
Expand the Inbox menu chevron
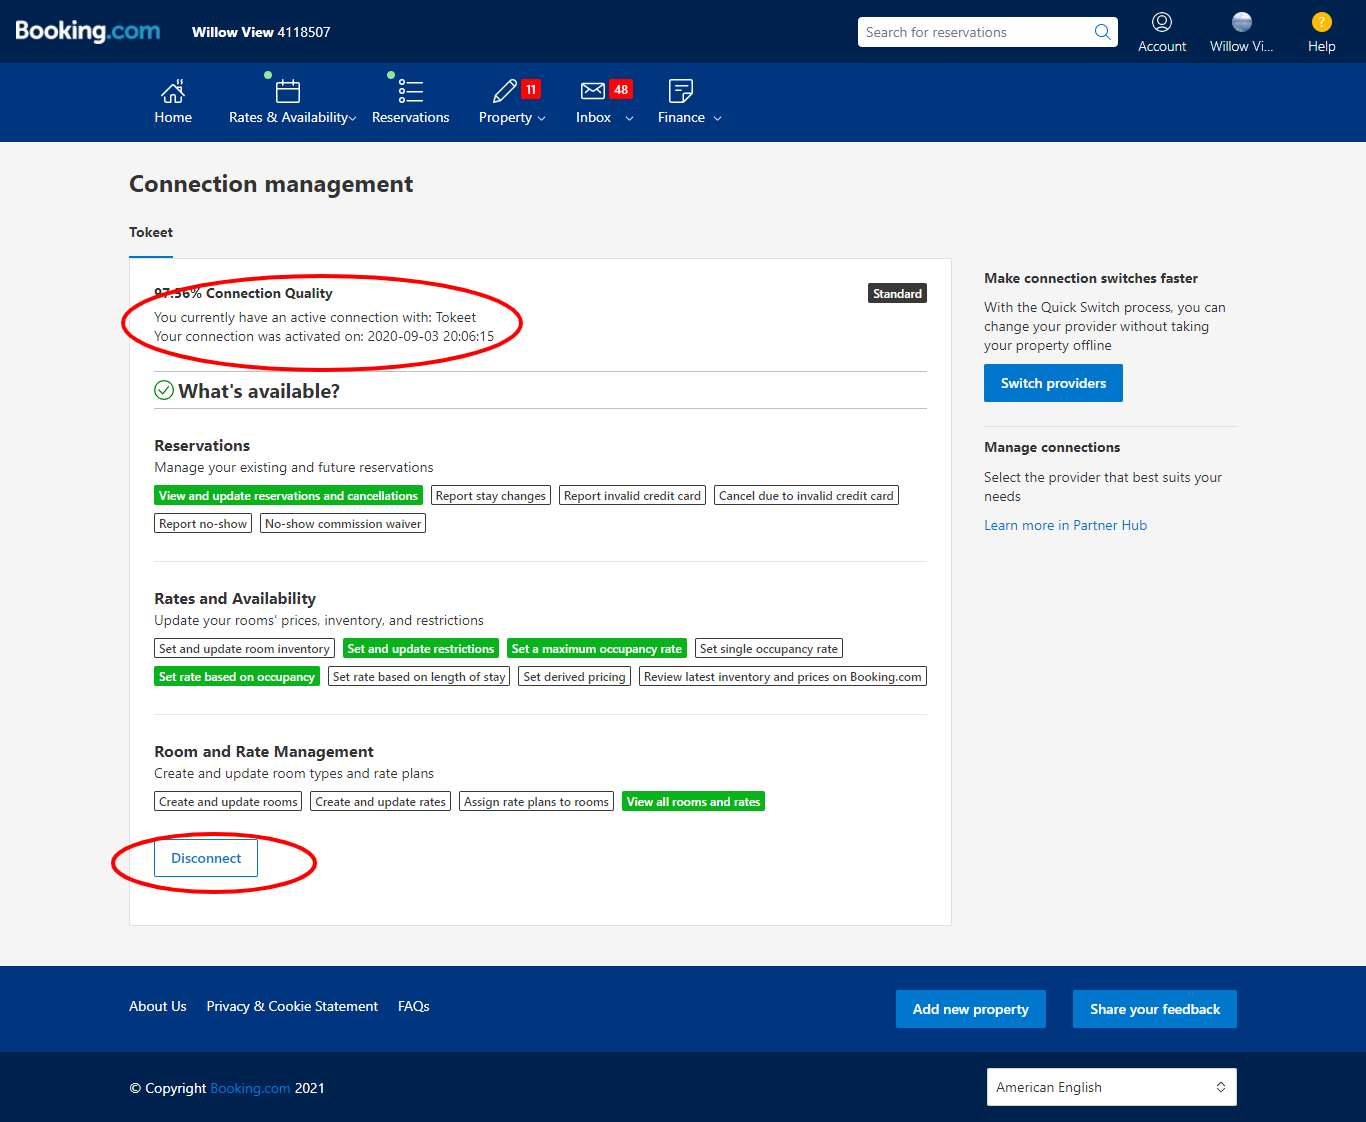coord(629,118)
